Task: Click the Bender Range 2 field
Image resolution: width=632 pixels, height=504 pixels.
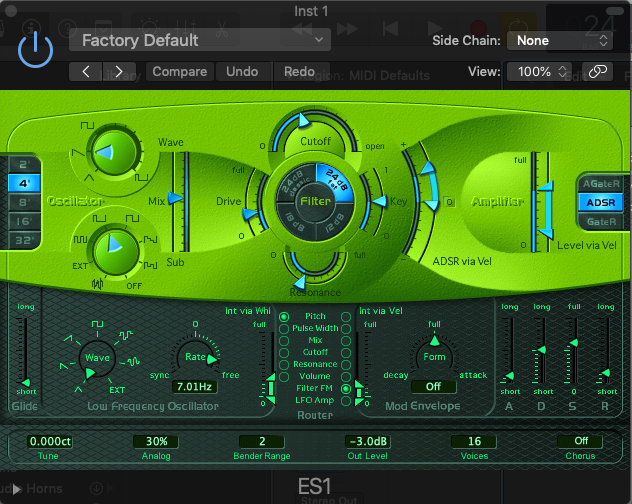Action: 262,442
